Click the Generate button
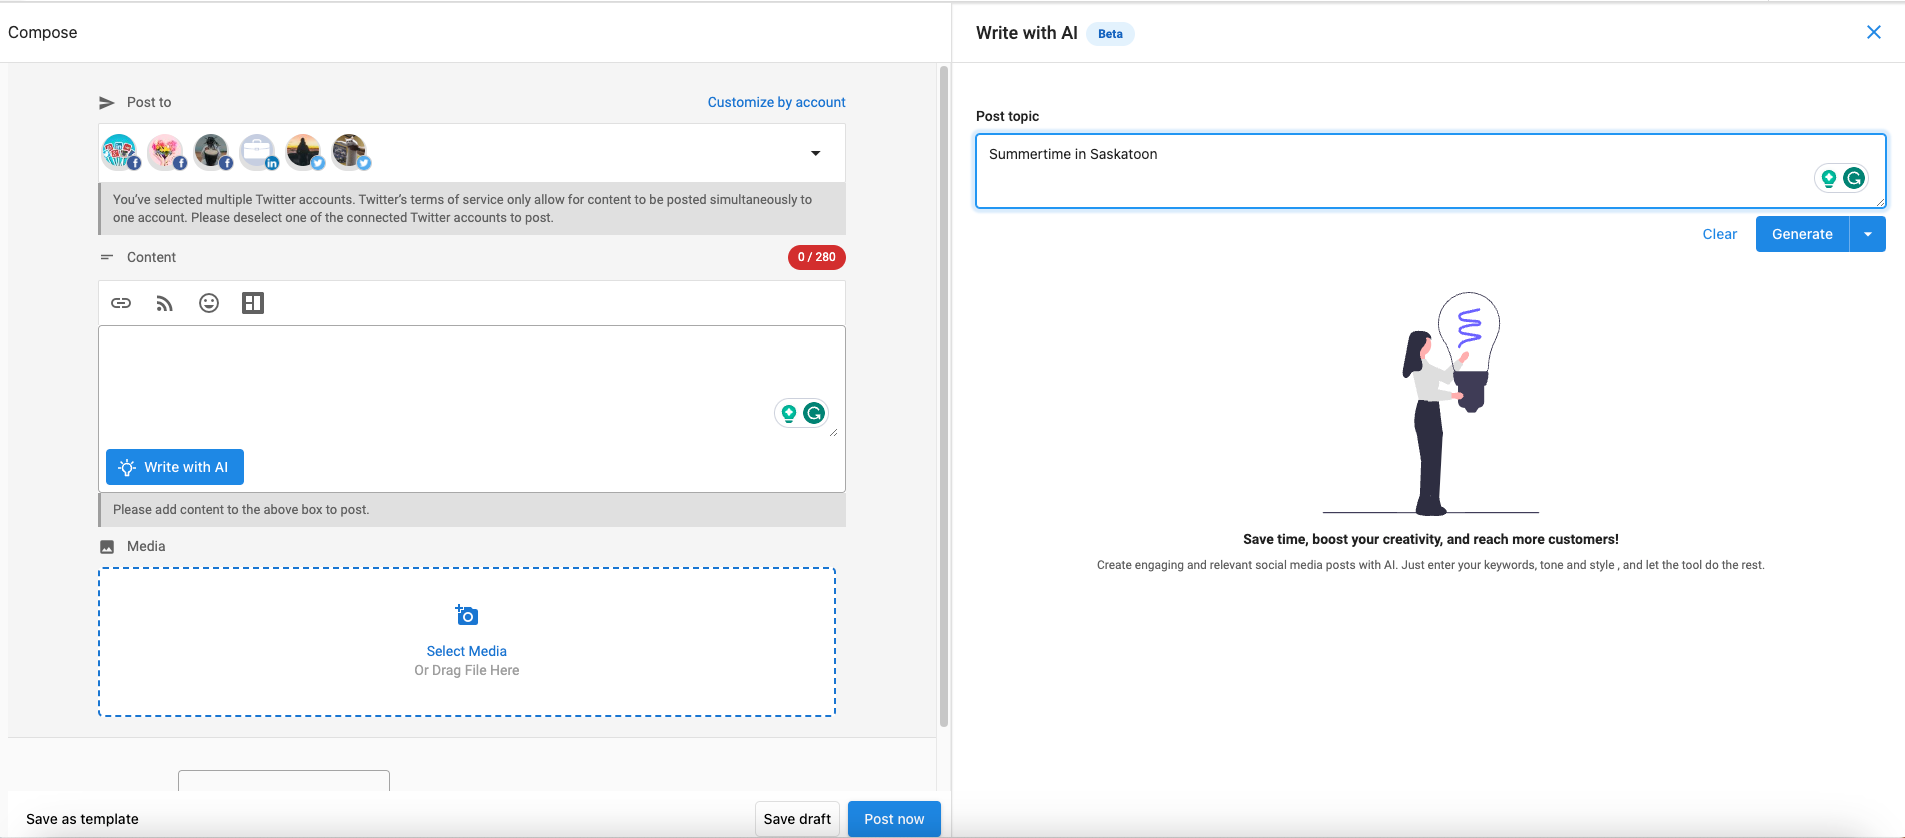This screenshot has height=838, width=1905. pyautogui.click(x=1802, y=234)
